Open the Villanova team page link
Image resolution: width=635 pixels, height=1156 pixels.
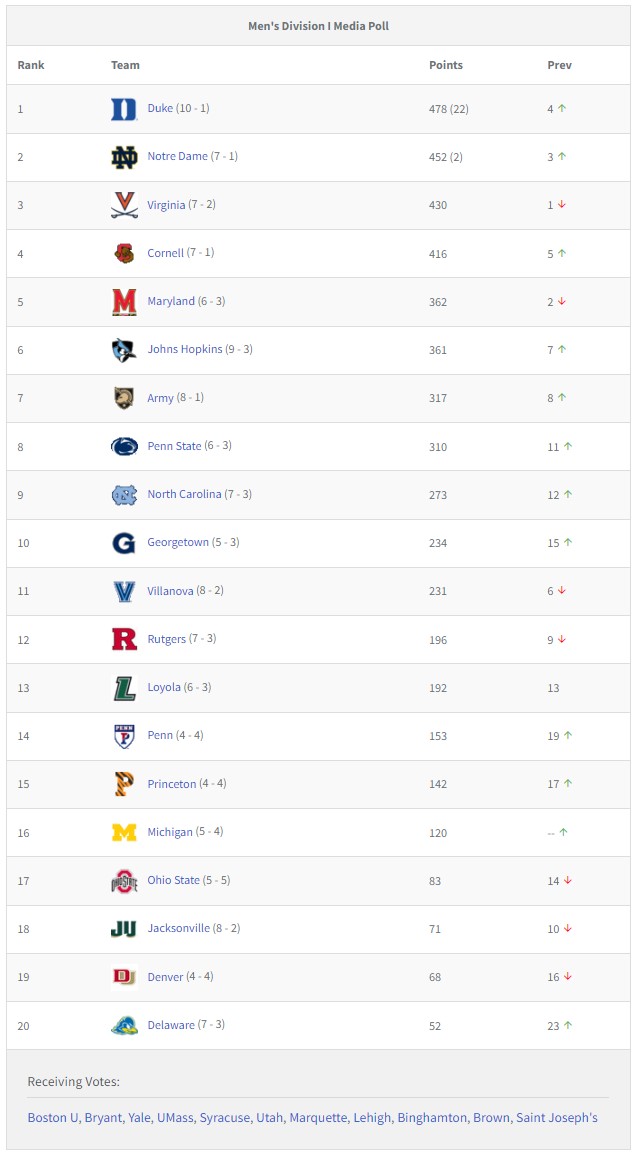click(x=170, y=591)
